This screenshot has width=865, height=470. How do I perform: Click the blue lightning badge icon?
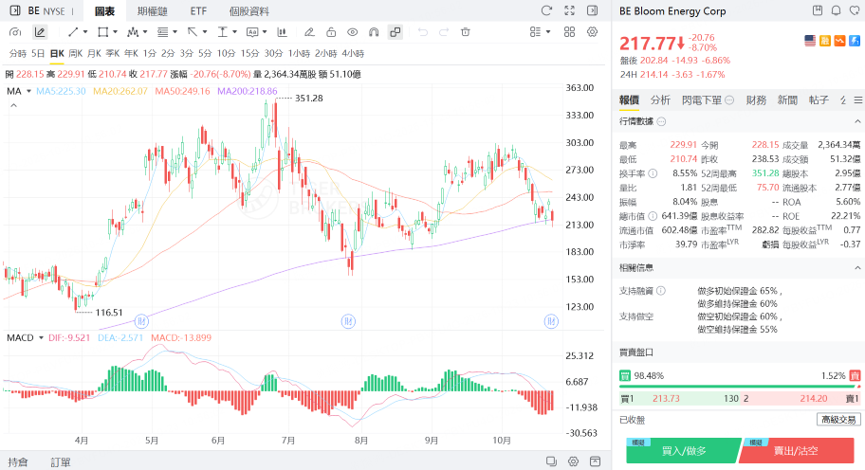[x=855, y=40]
